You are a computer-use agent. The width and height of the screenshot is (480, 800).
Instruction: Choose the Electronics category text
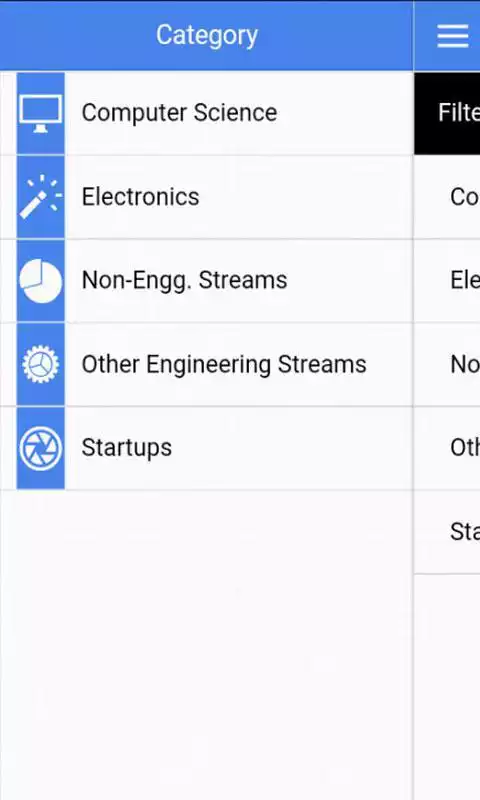(140, 196)
